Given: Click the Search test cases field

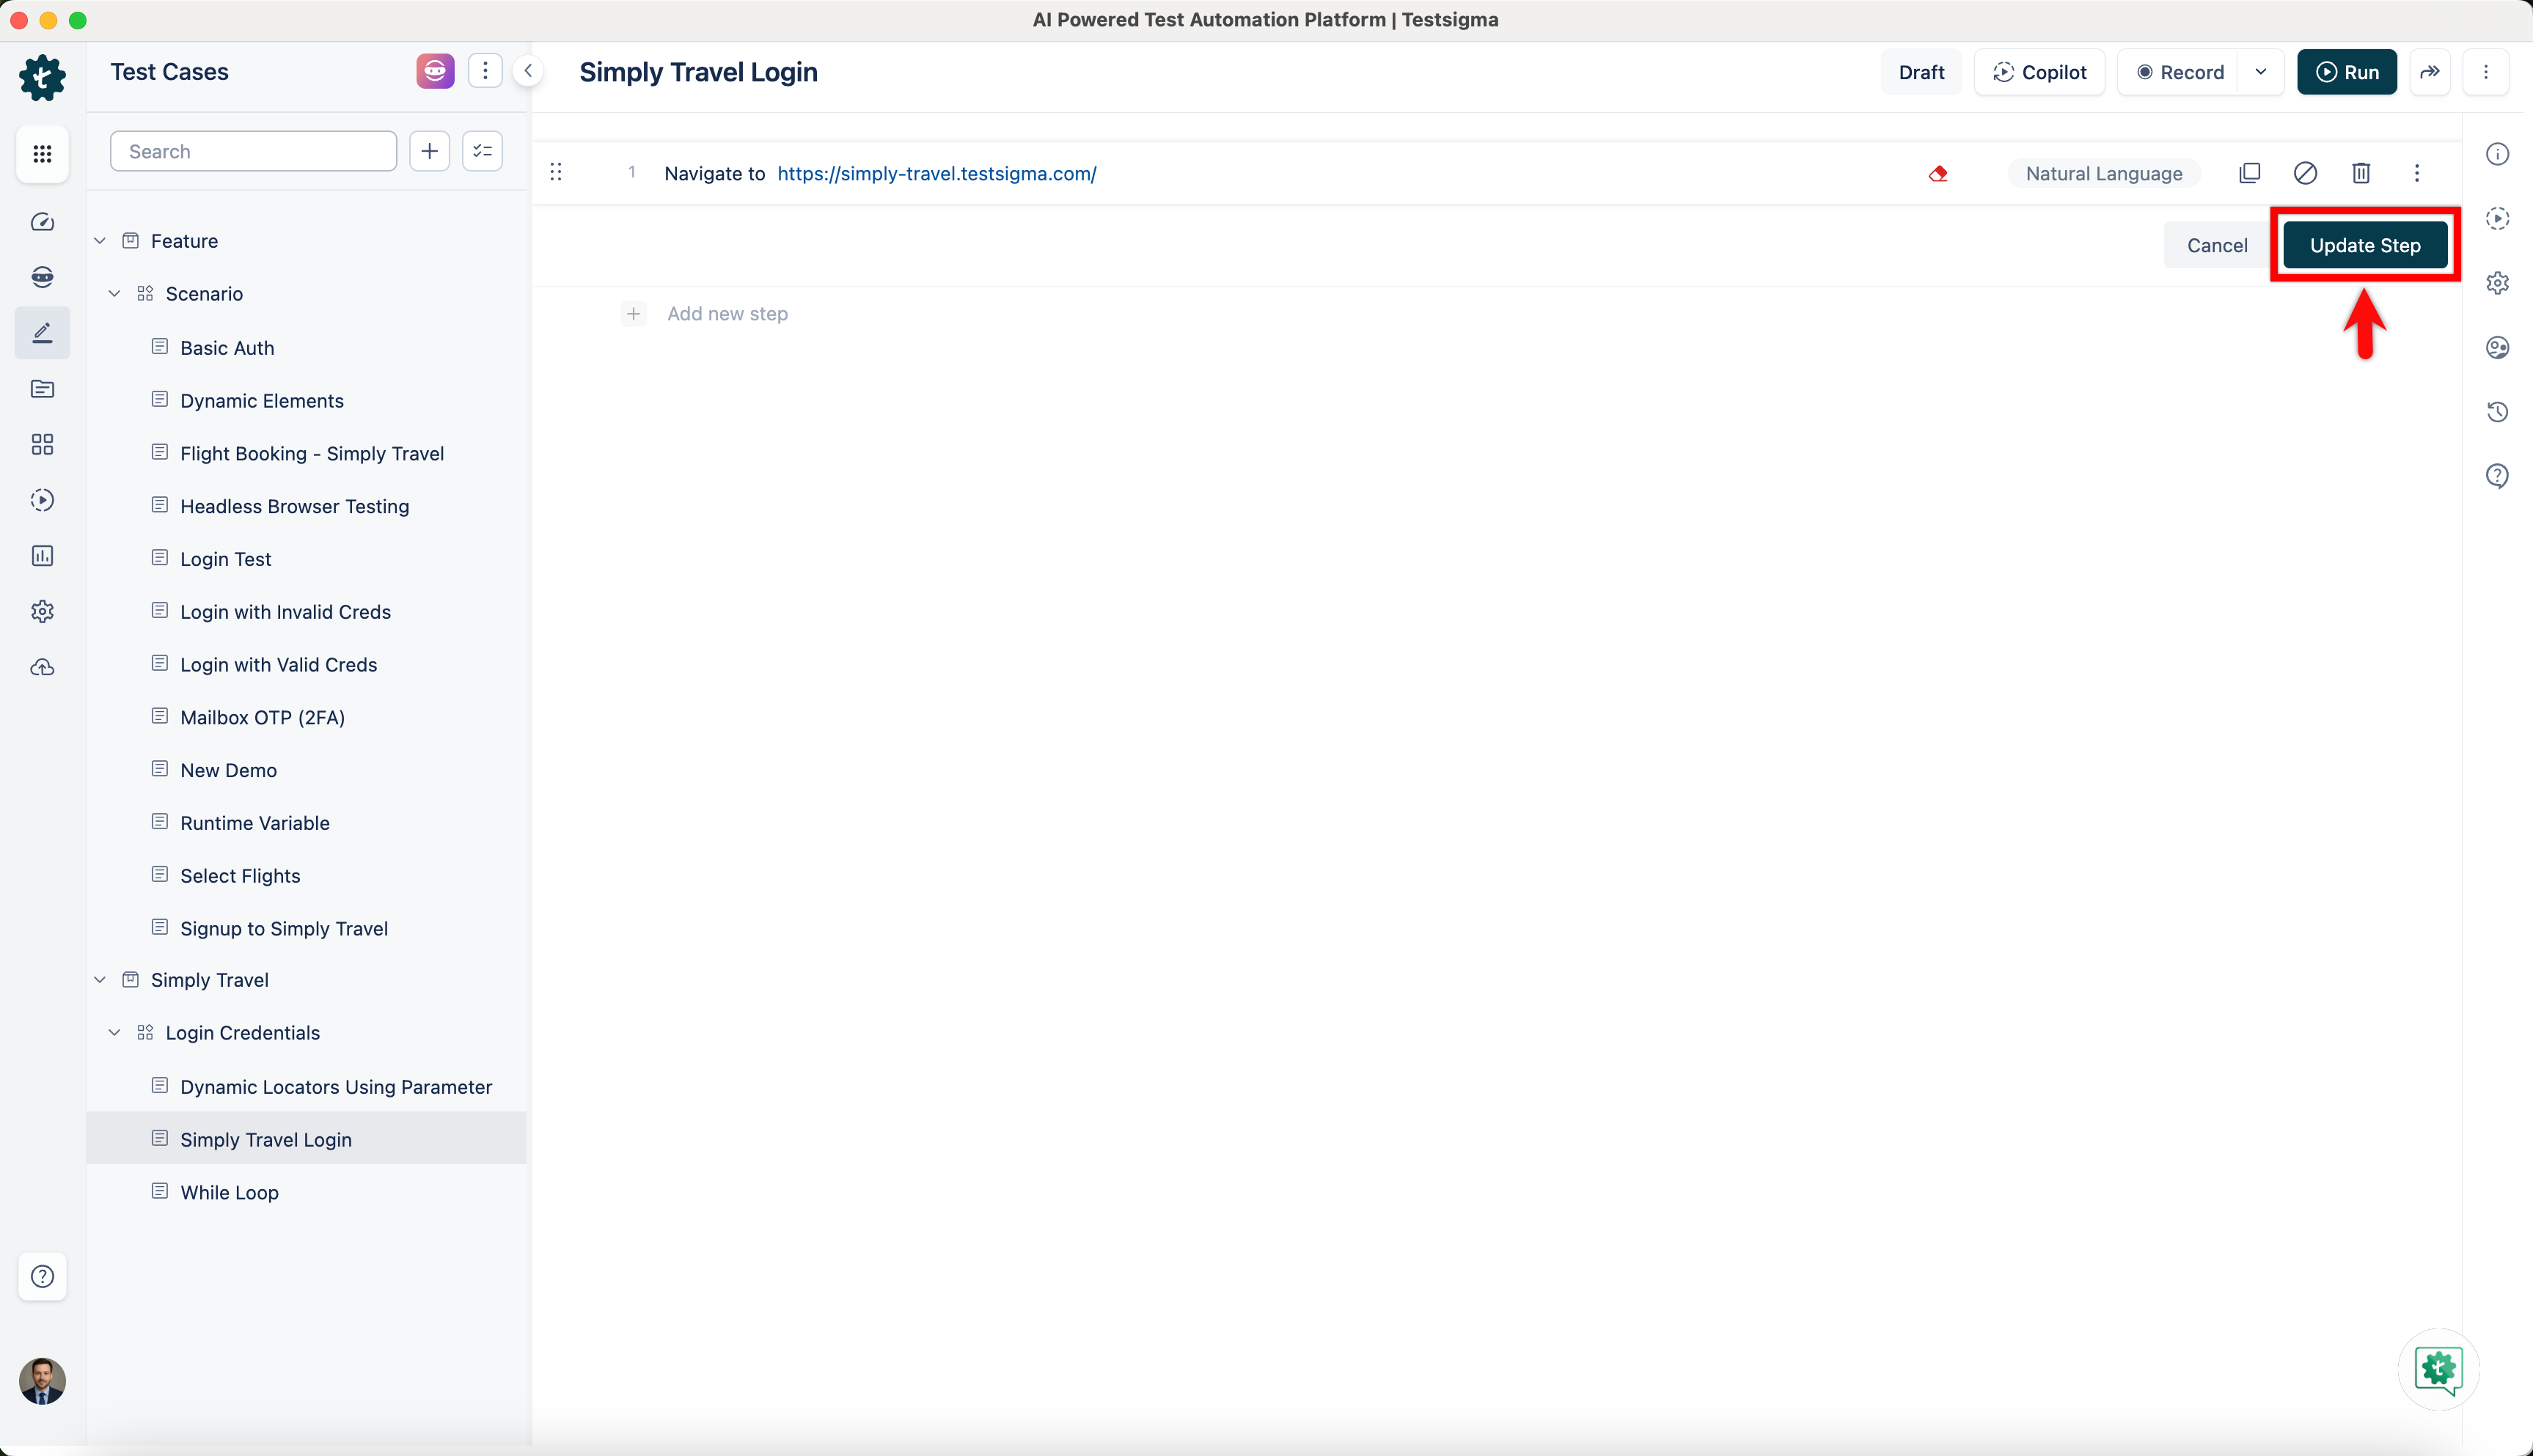Looking at the screenshot, I should tap(253, 151).
